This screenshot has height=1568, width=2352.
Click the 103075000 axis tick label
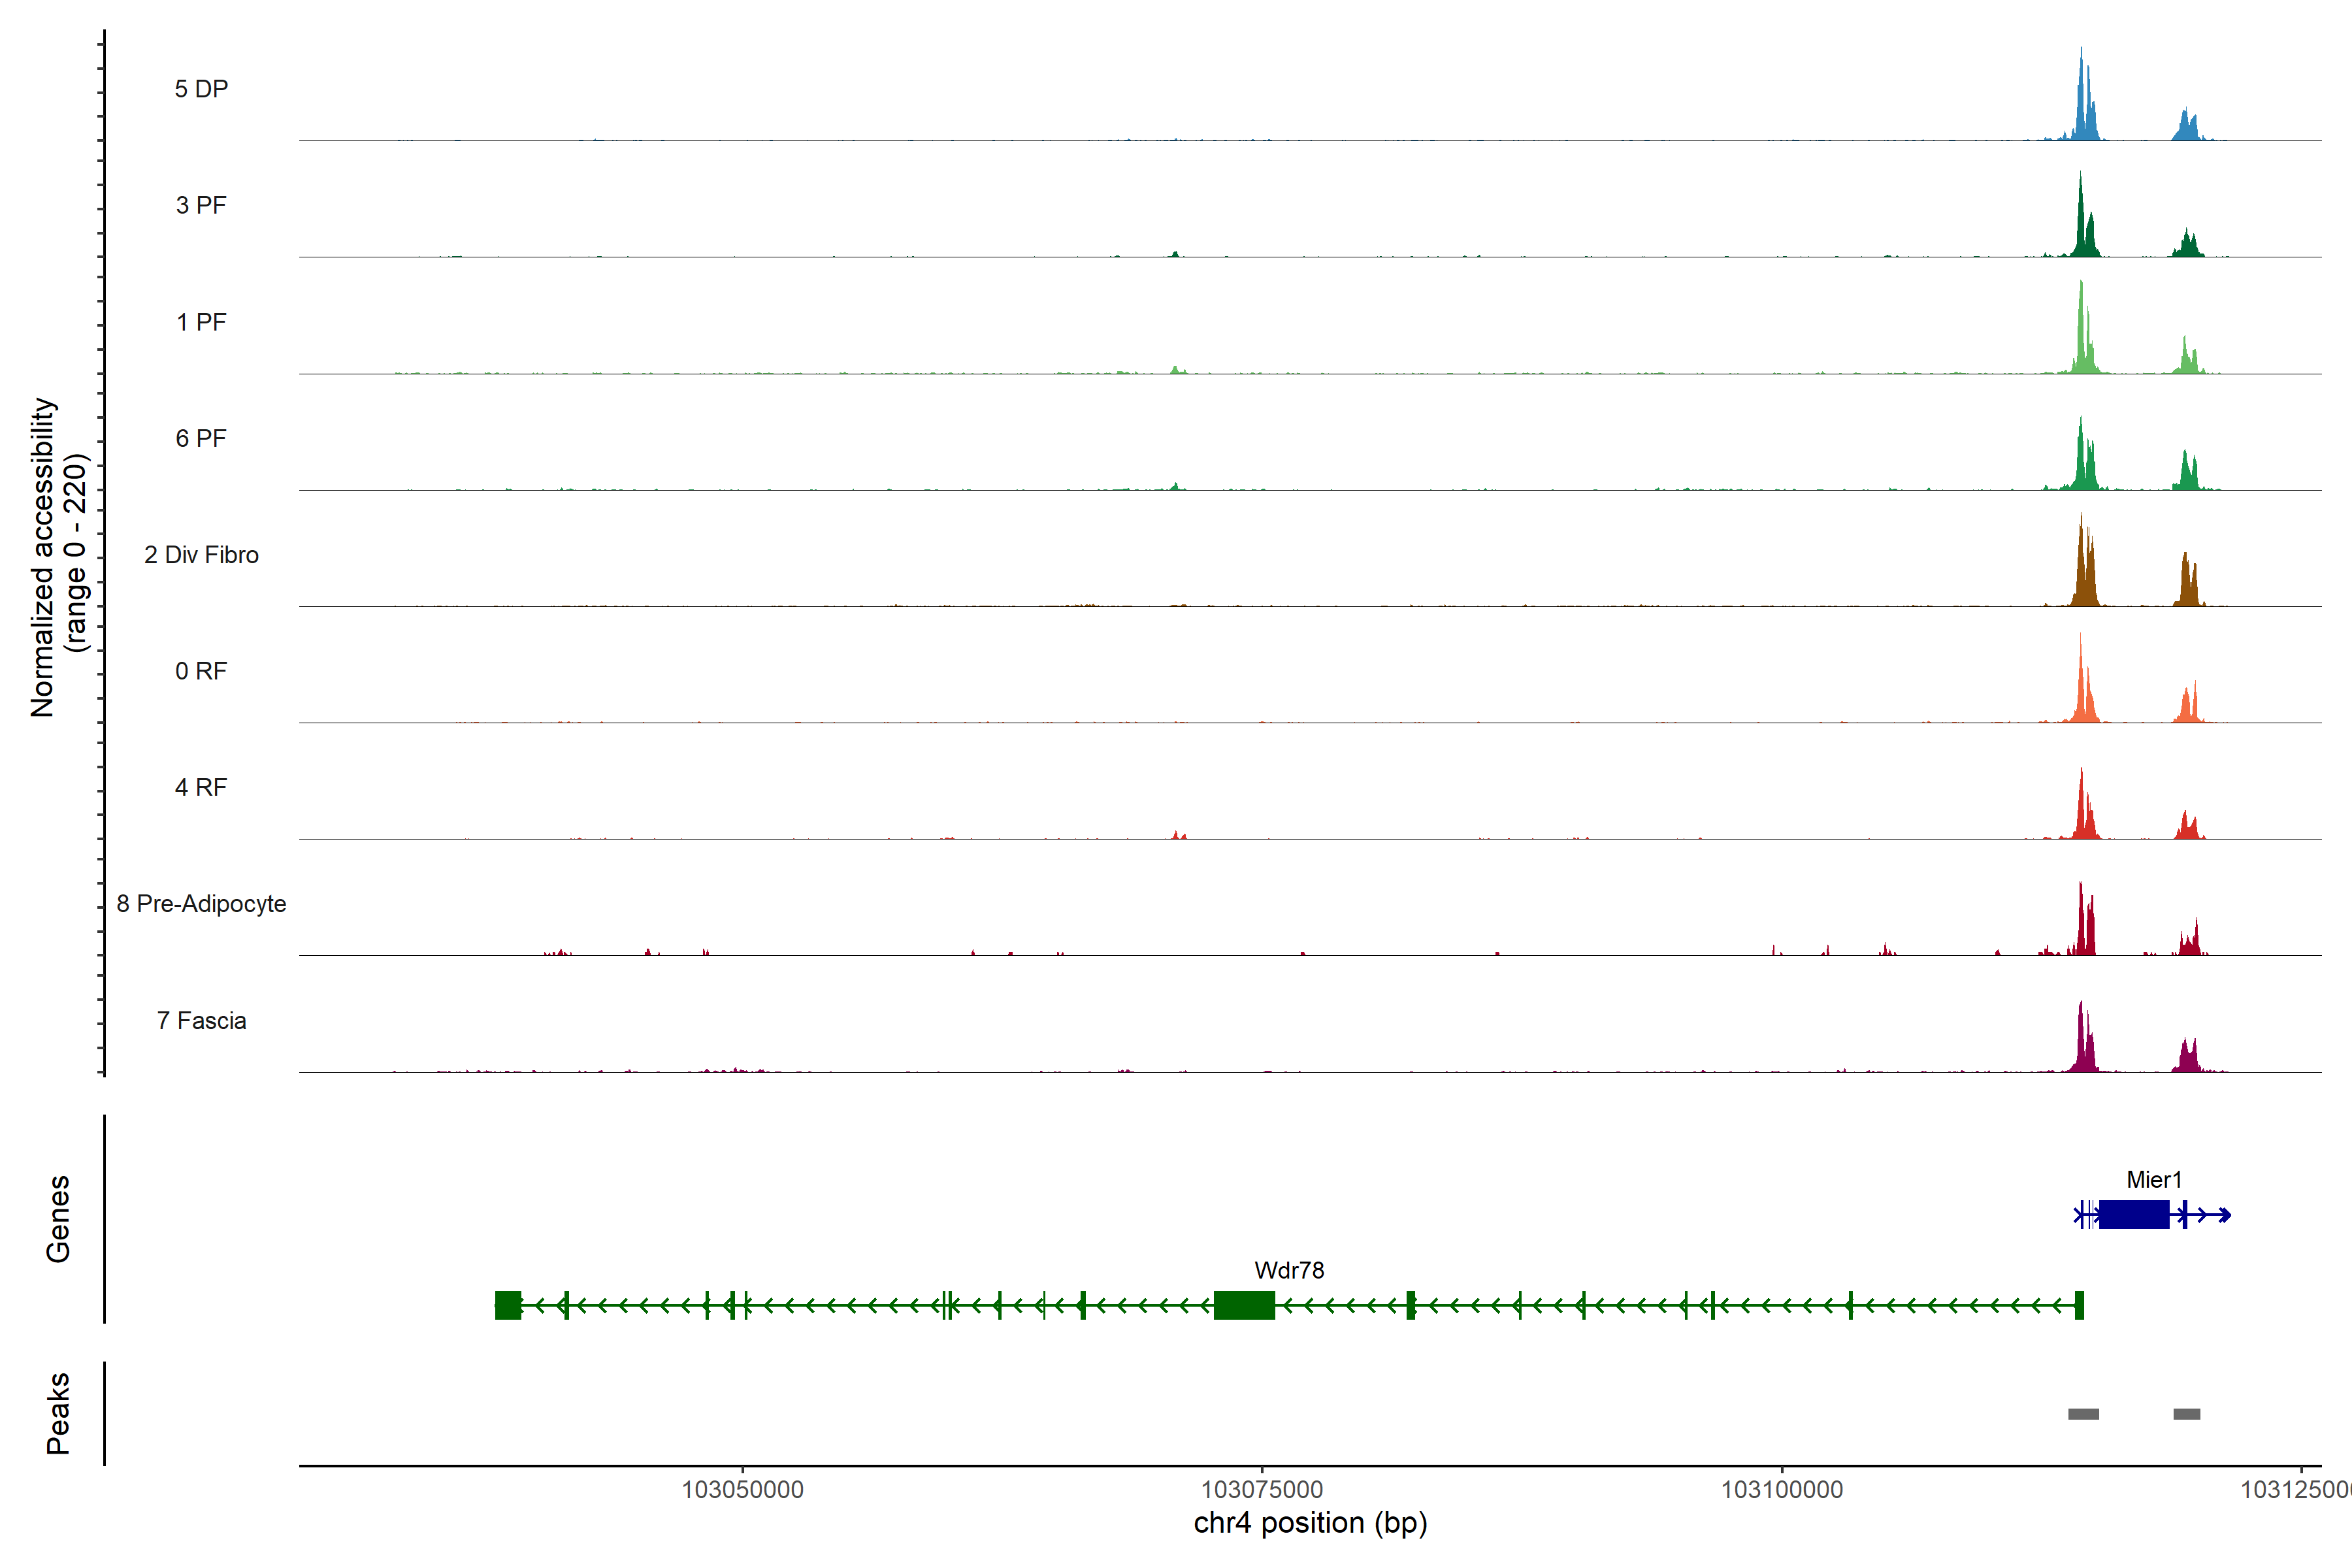[x=1261, y=1489]
